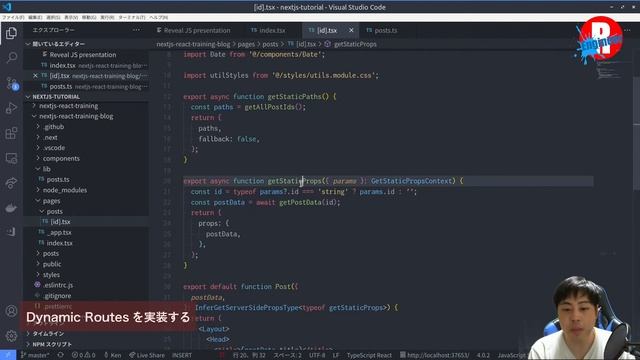Open the Search view in activity bar

click(x=11, y=58)
